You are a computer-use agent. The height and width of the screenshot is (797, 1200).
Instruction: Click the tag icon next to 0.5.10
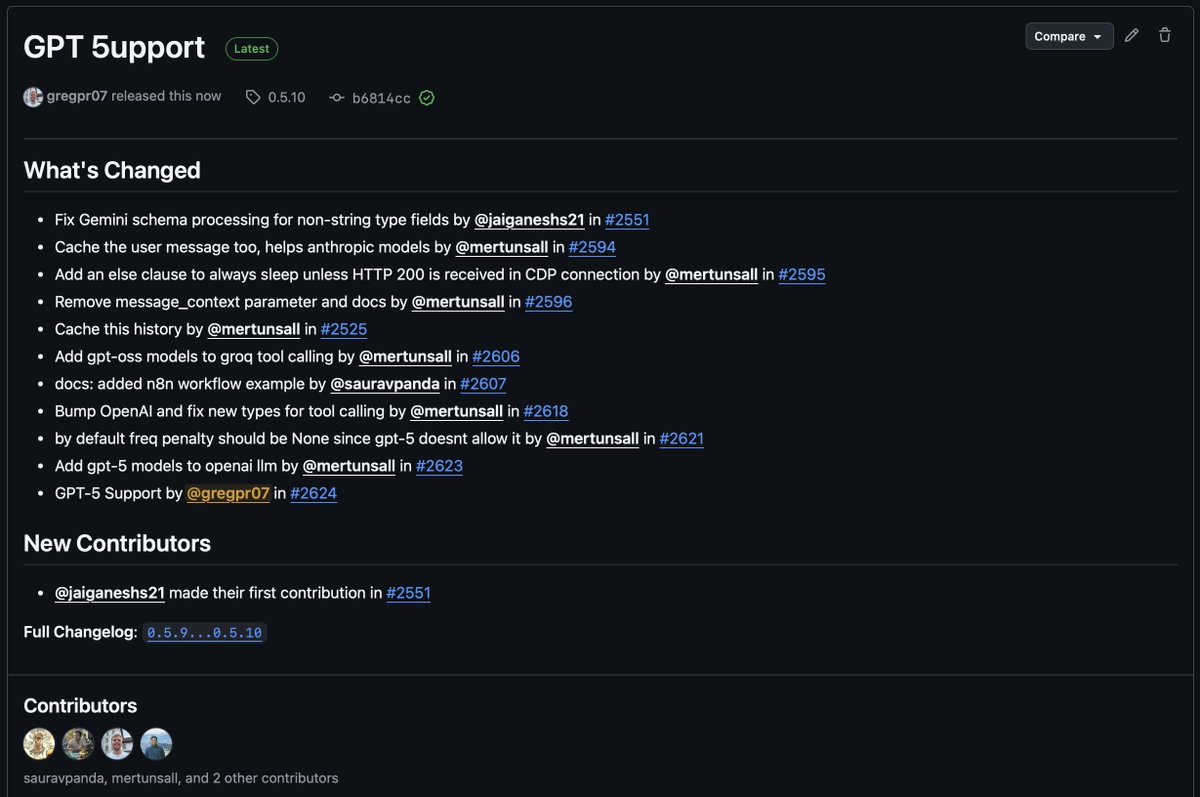[x=253, y=97]
